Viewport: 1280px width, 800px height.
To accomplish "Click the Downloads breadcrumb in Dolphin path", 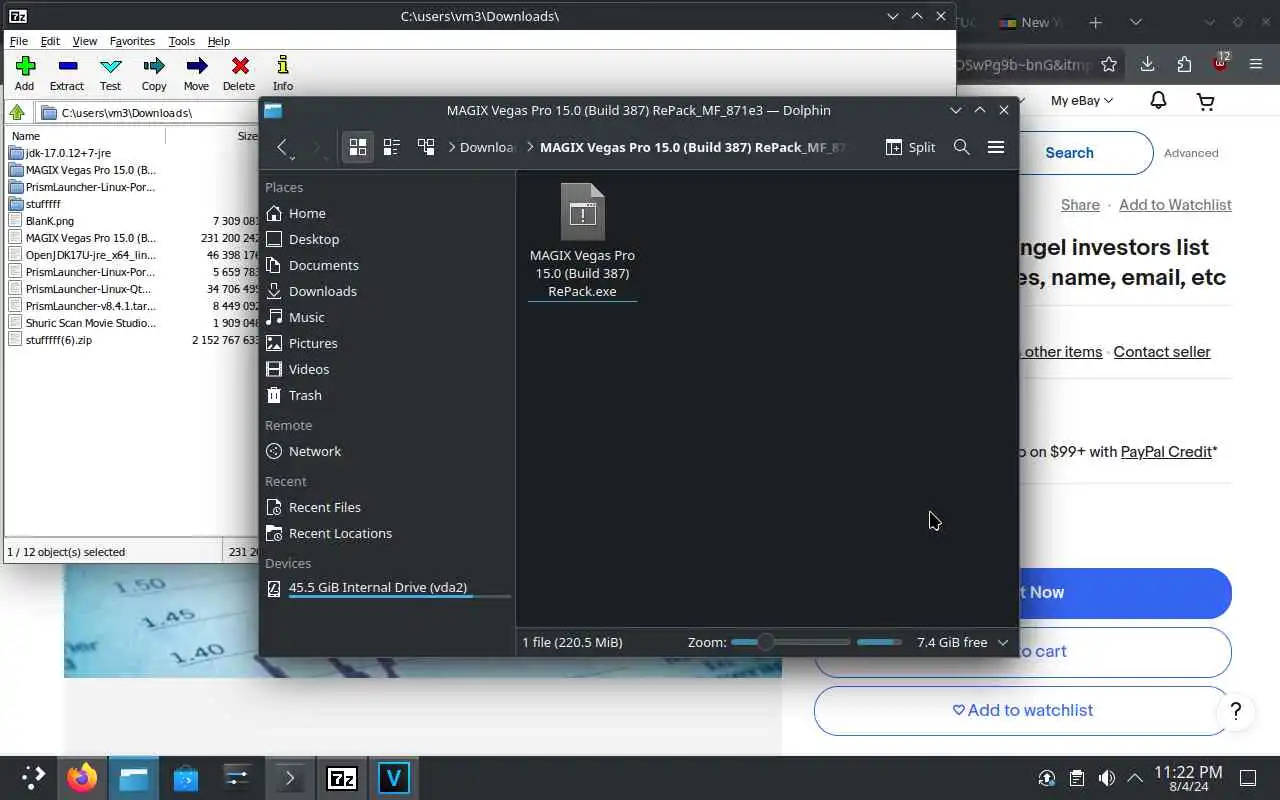I will coord(487,147).
